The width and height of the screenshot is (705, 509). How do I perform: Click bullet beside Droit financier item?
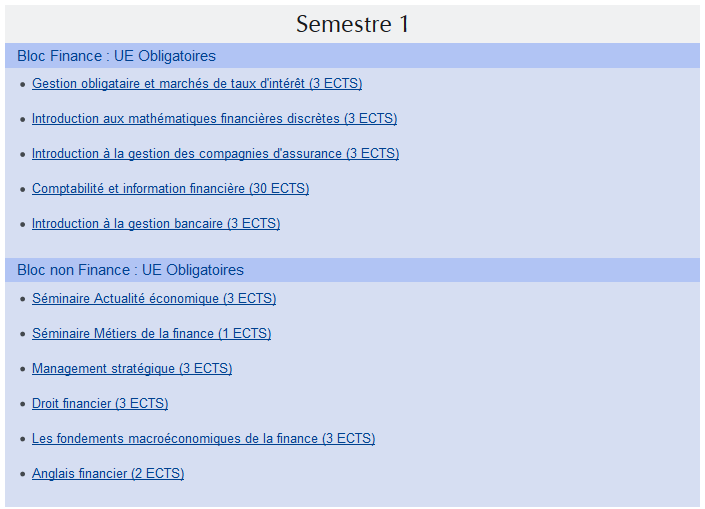22,404
